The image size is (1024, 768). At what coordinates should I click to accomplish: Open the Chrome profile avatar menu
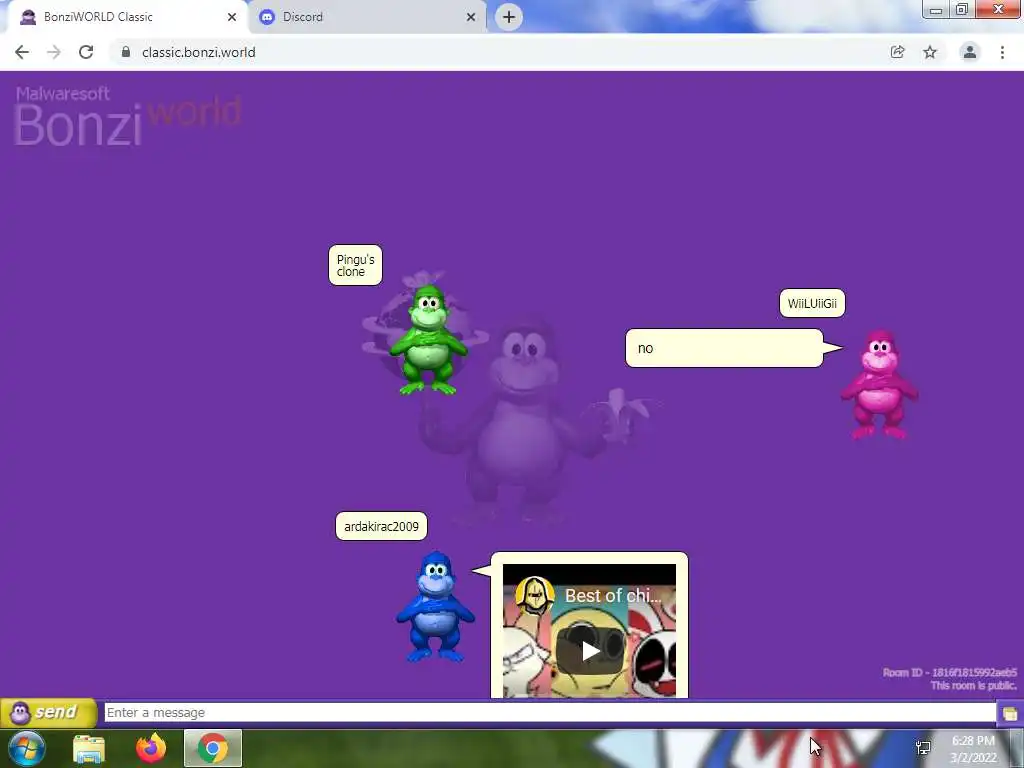pyautogui.click(x=970, y=52)
